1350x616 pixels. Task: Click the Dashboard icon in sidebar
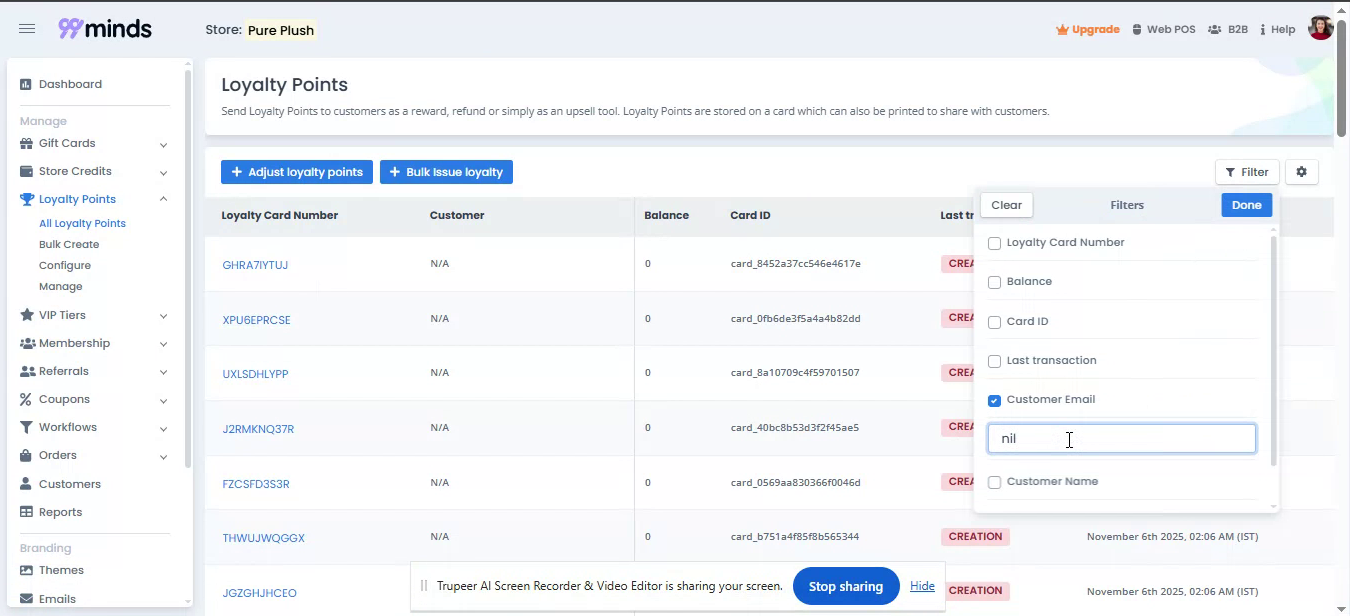26,85
